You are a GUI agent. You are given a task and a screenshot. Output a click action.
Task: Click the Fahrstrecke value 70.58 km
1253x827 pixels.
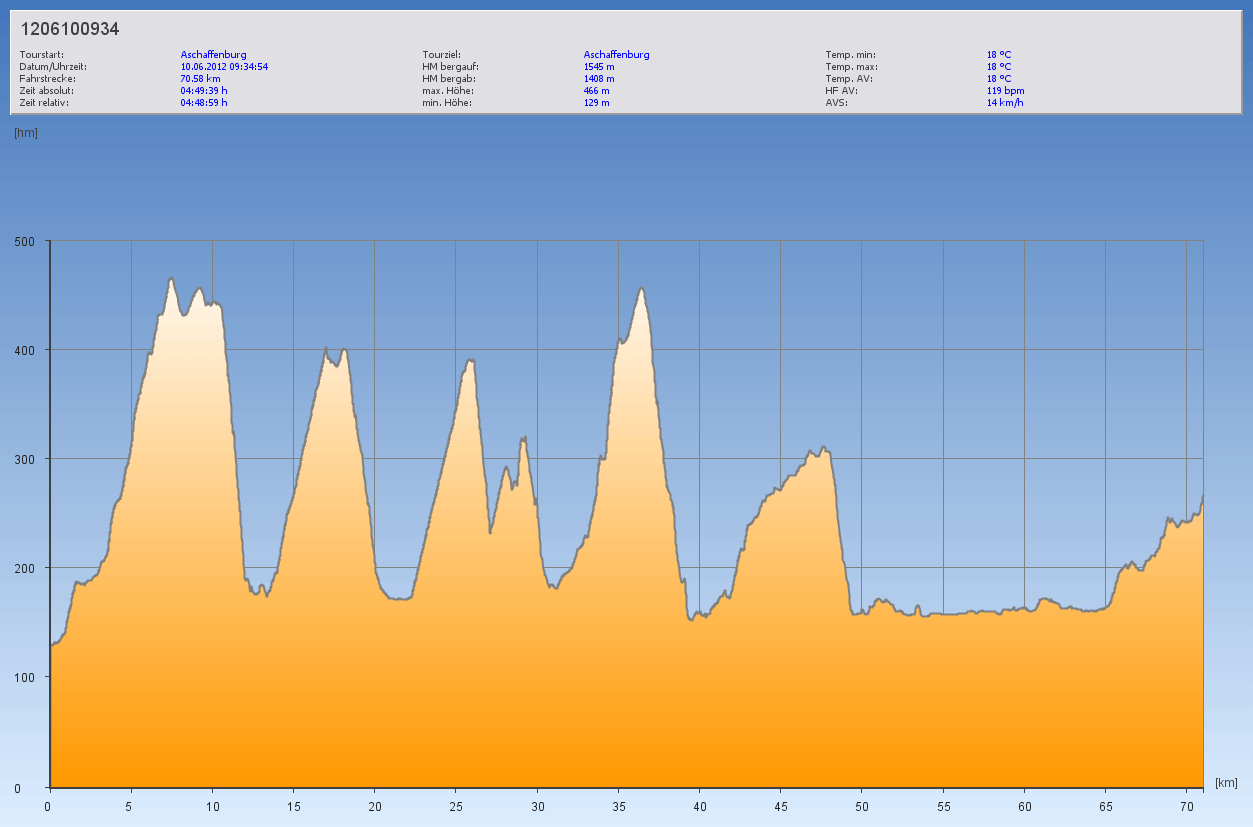click(200, 78)
